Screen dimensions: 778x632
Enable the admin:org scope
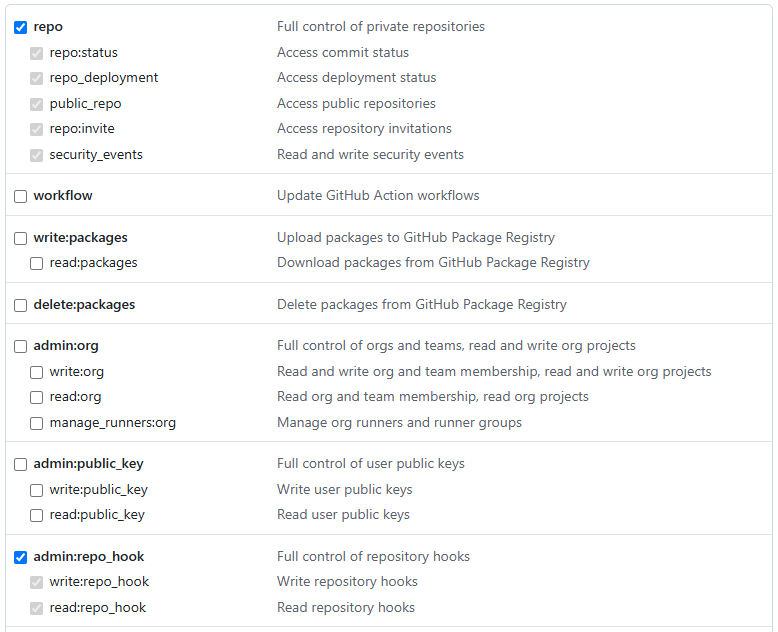(x=20, y=346)
